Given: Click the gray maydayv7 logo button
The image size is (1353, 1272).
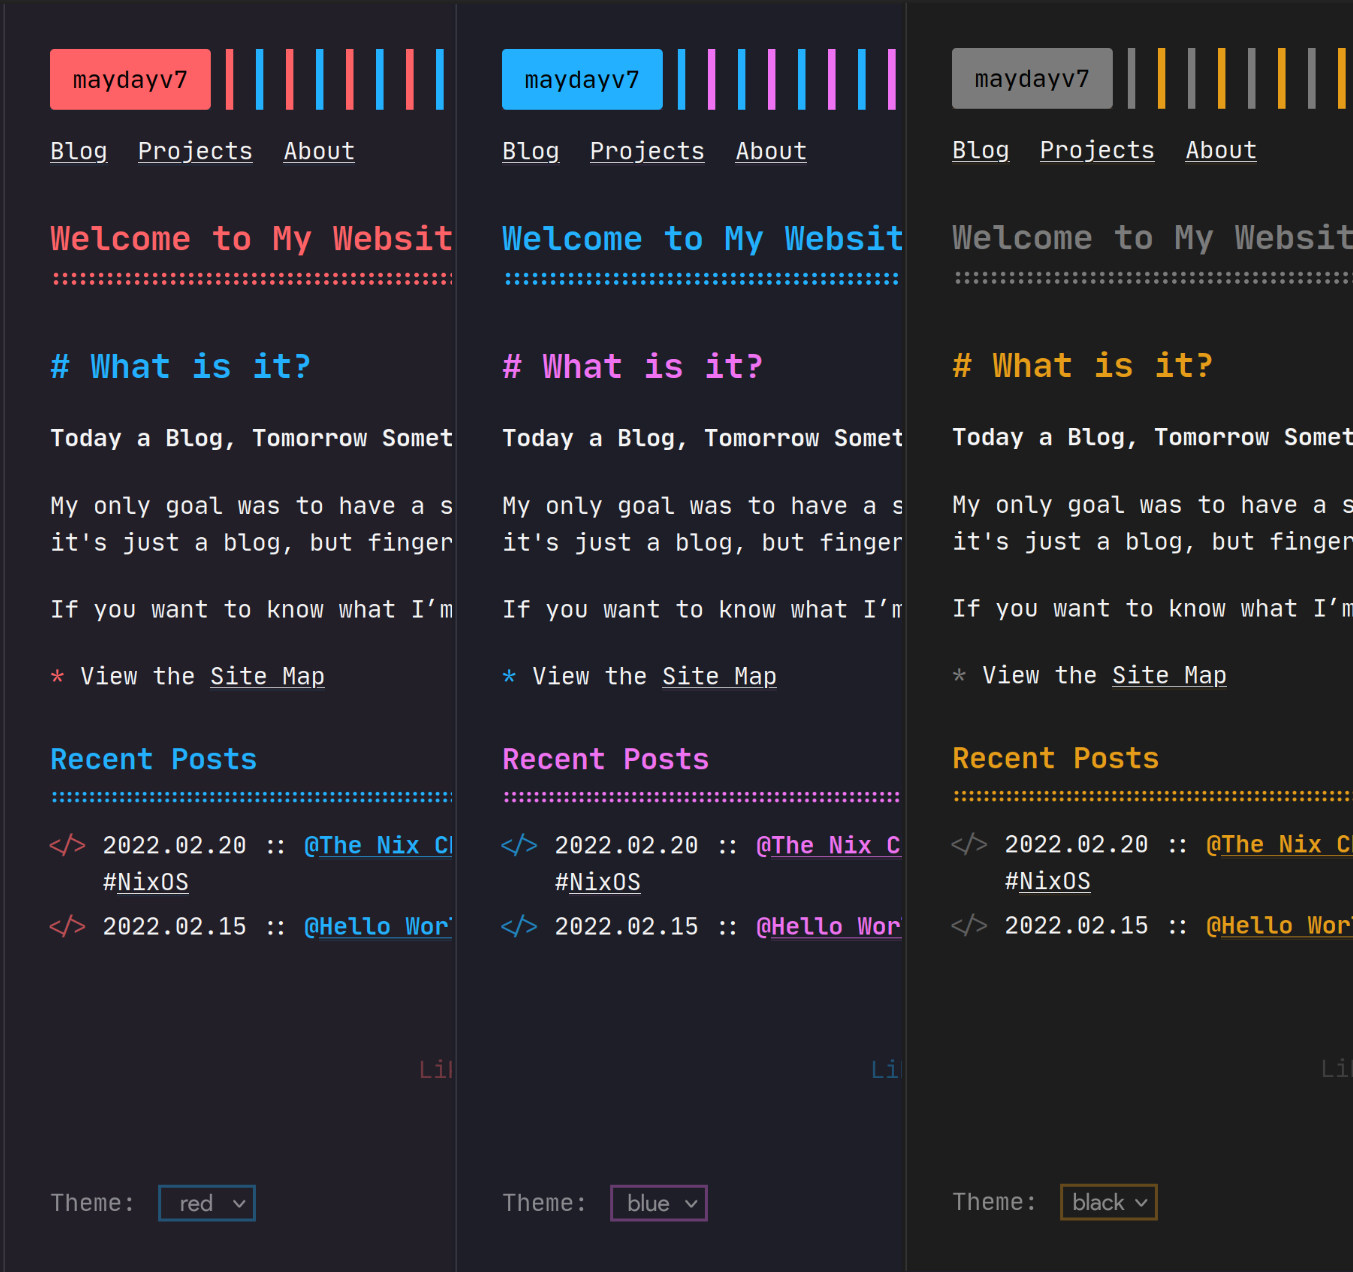Looking at the screenshot, I should pos(1032,78).
